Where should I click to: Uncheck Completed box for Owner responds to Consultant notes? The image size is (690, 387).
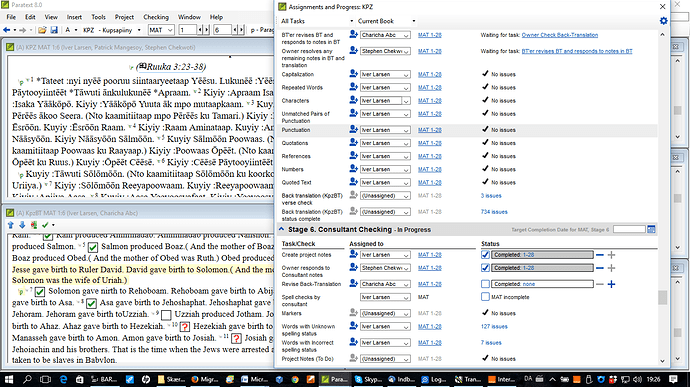point(485,268)
